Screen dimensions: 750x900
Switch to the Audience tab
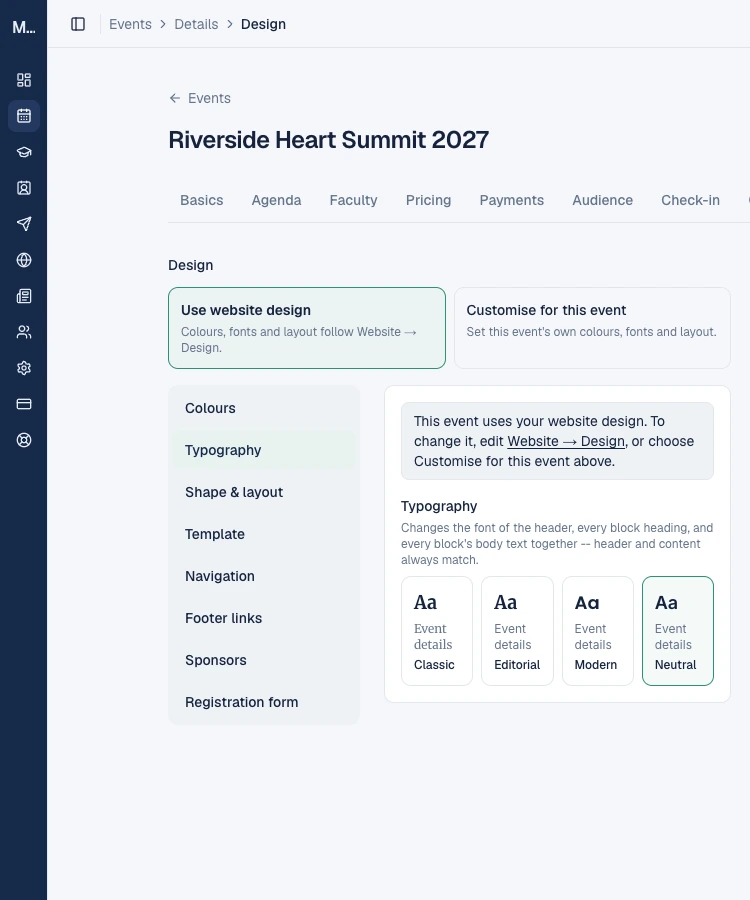coord(603,200)
